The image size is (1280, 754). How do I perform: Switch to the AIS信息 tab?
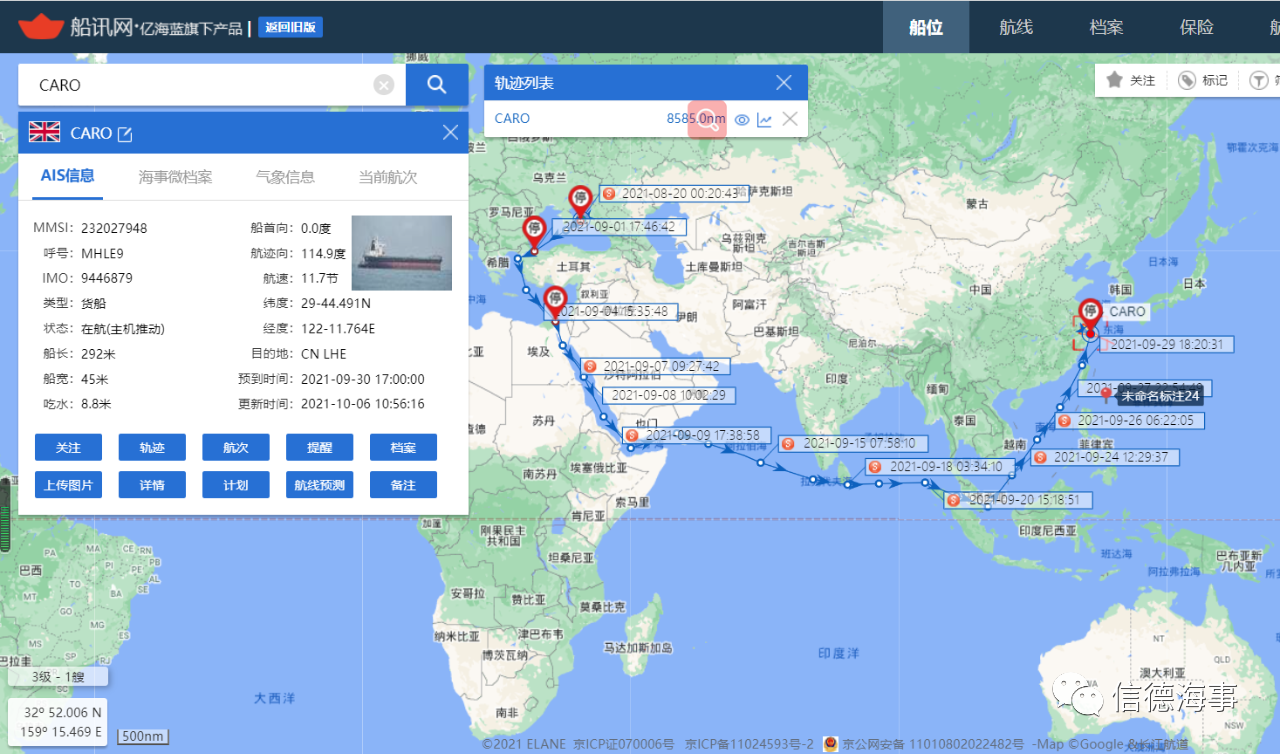(68, 176)
